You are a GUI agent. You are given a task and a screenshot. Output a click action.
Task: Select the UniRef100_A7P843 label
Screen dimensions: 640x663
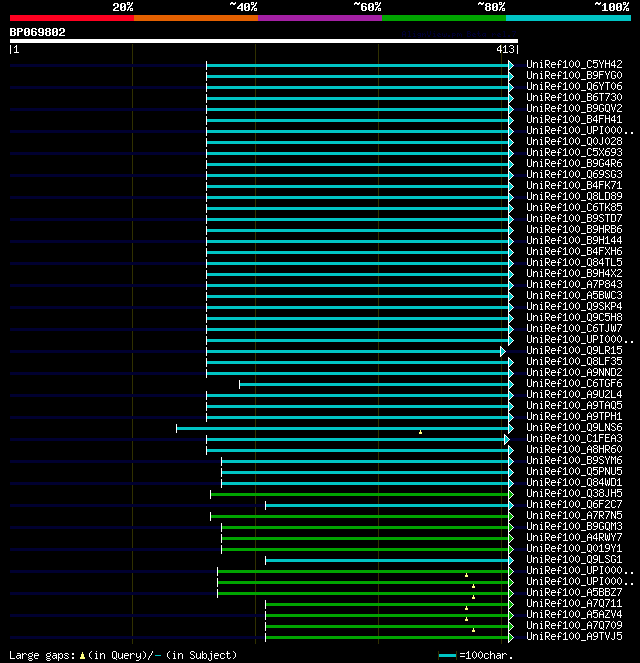click(x=574, y=284)
